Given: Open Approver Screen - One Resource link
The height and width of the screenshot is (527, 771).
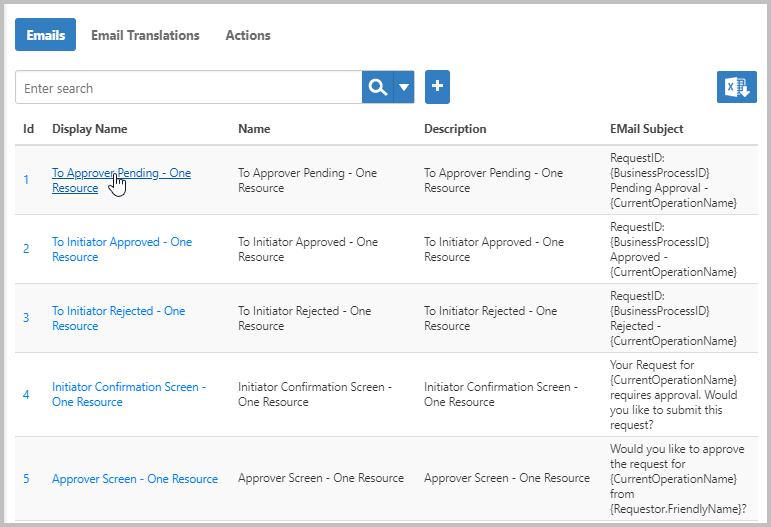Looking at the screenshot, I should (134, 479).
